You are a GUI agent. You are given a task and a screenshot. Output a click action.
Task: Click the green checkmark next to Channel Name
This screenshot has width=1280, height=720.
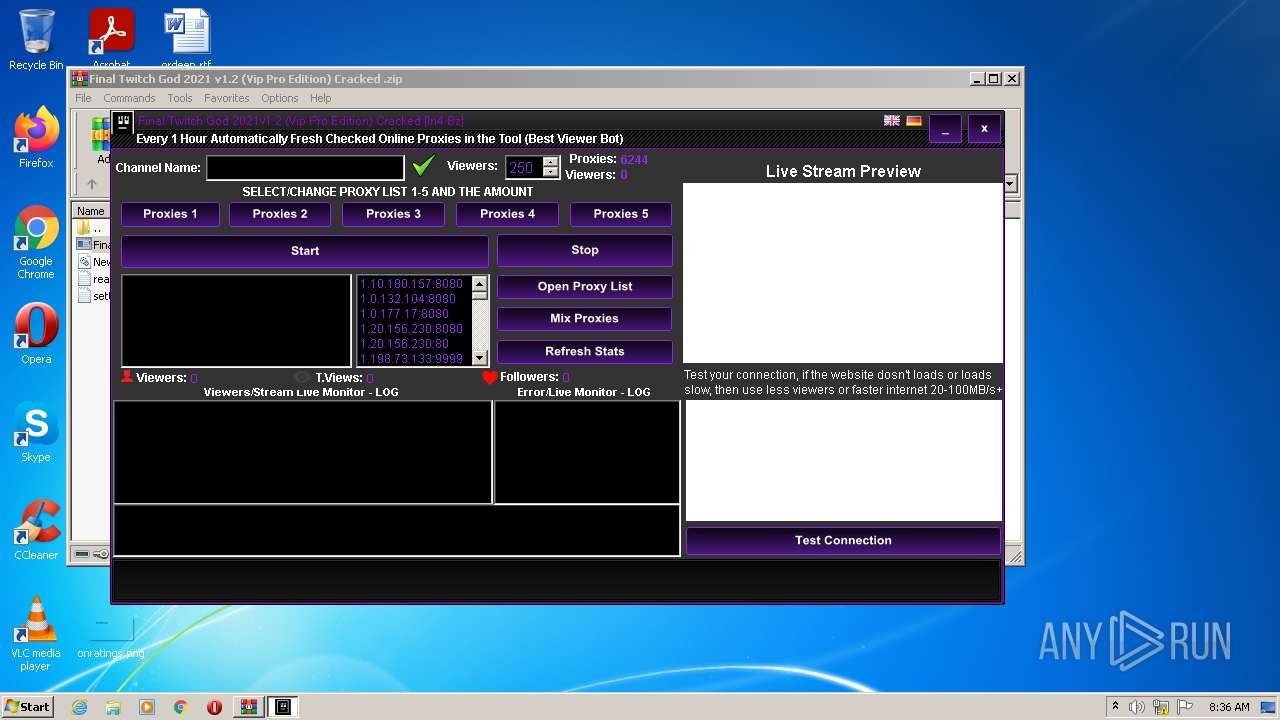coord(423,166)
